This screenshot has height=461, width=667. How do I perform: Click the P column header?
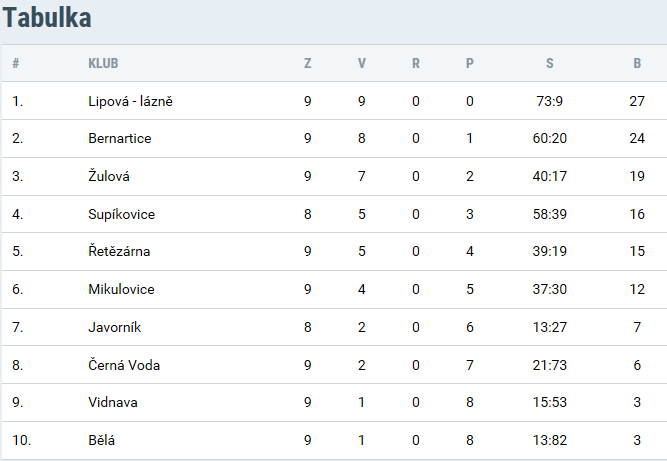pyautogui.click(x=470, y=63)
